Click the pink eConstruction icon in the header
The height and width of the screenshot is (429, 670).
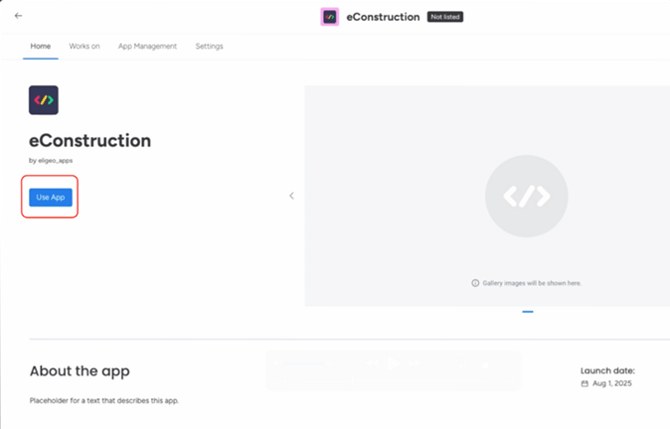329,17
